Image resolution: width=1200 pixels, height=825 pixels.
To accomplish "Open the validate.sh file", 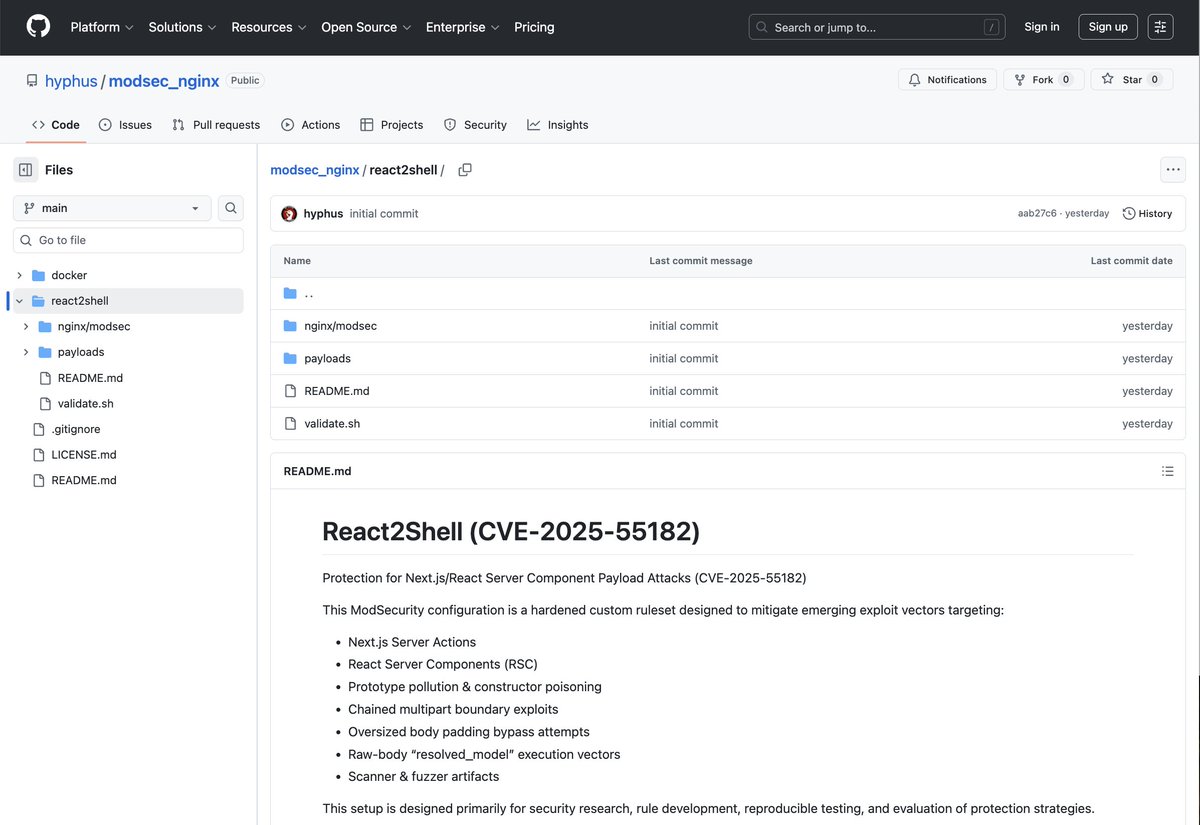I will (x=330, y=423).
